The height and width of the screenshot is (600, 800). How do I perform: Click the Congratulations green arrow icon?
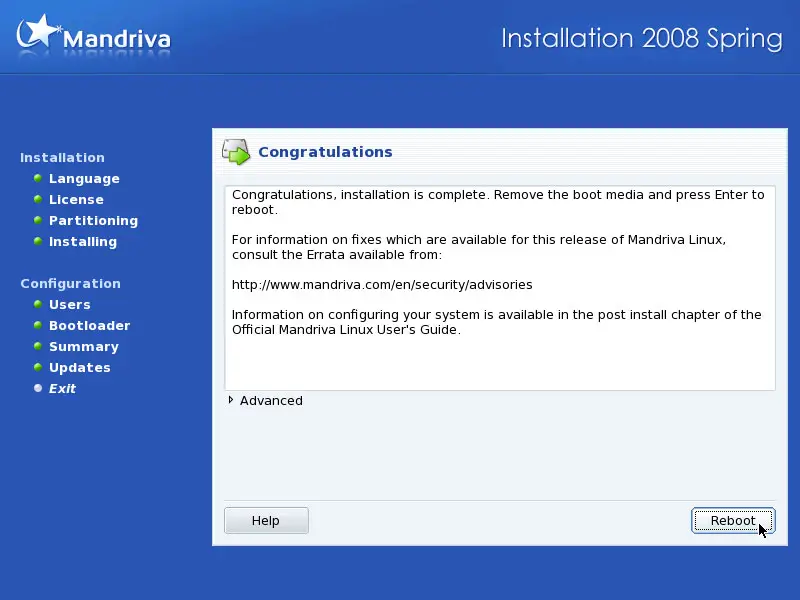pos(236,152)
